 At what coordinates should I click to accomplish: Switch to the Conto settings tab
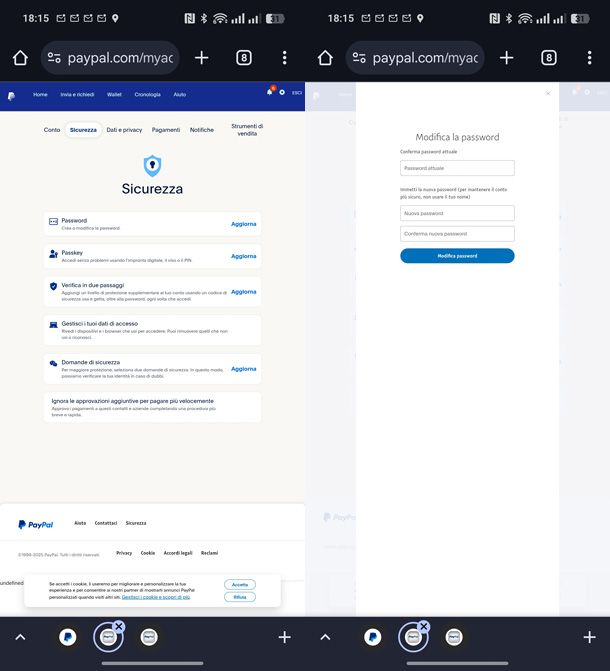coord(52,130)
